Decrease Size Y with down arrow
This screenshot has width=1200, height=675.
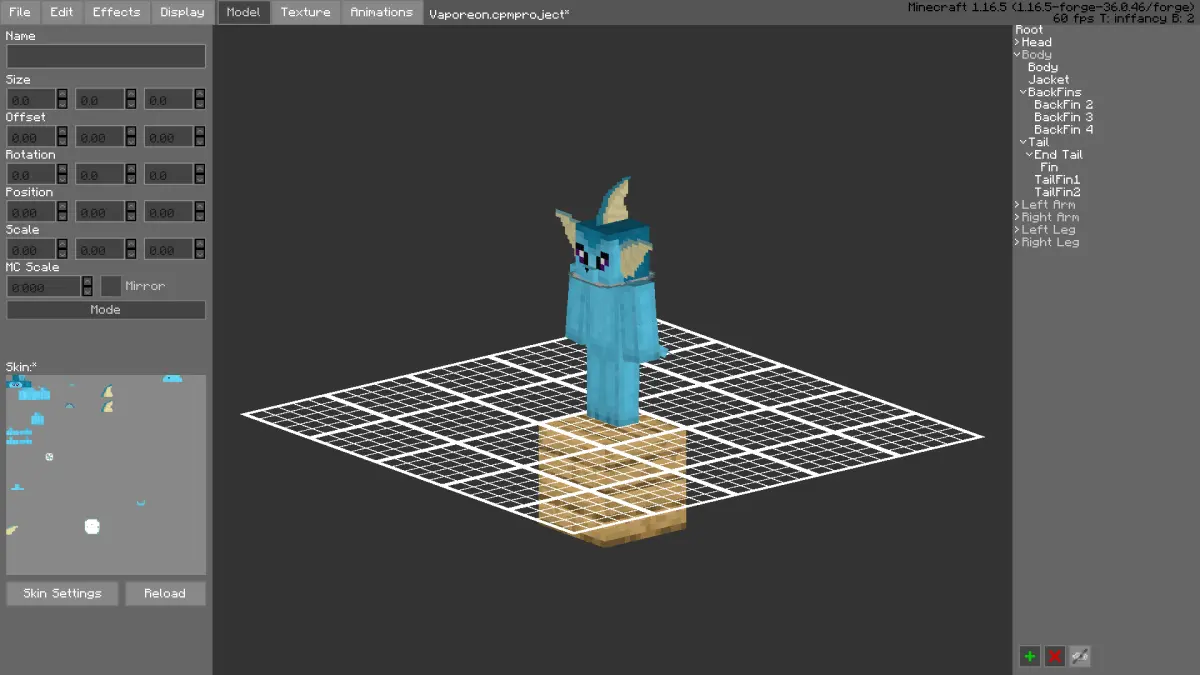coord(131,105)
